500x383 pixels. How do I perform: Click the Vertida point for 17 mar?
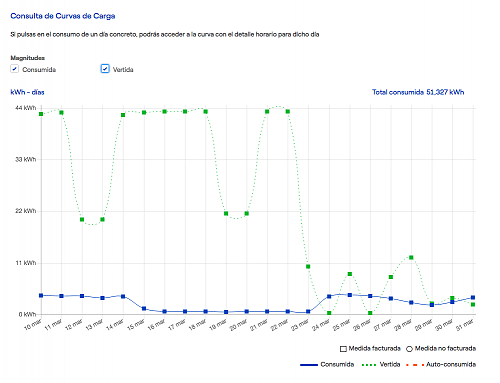[x=185, y=111]
